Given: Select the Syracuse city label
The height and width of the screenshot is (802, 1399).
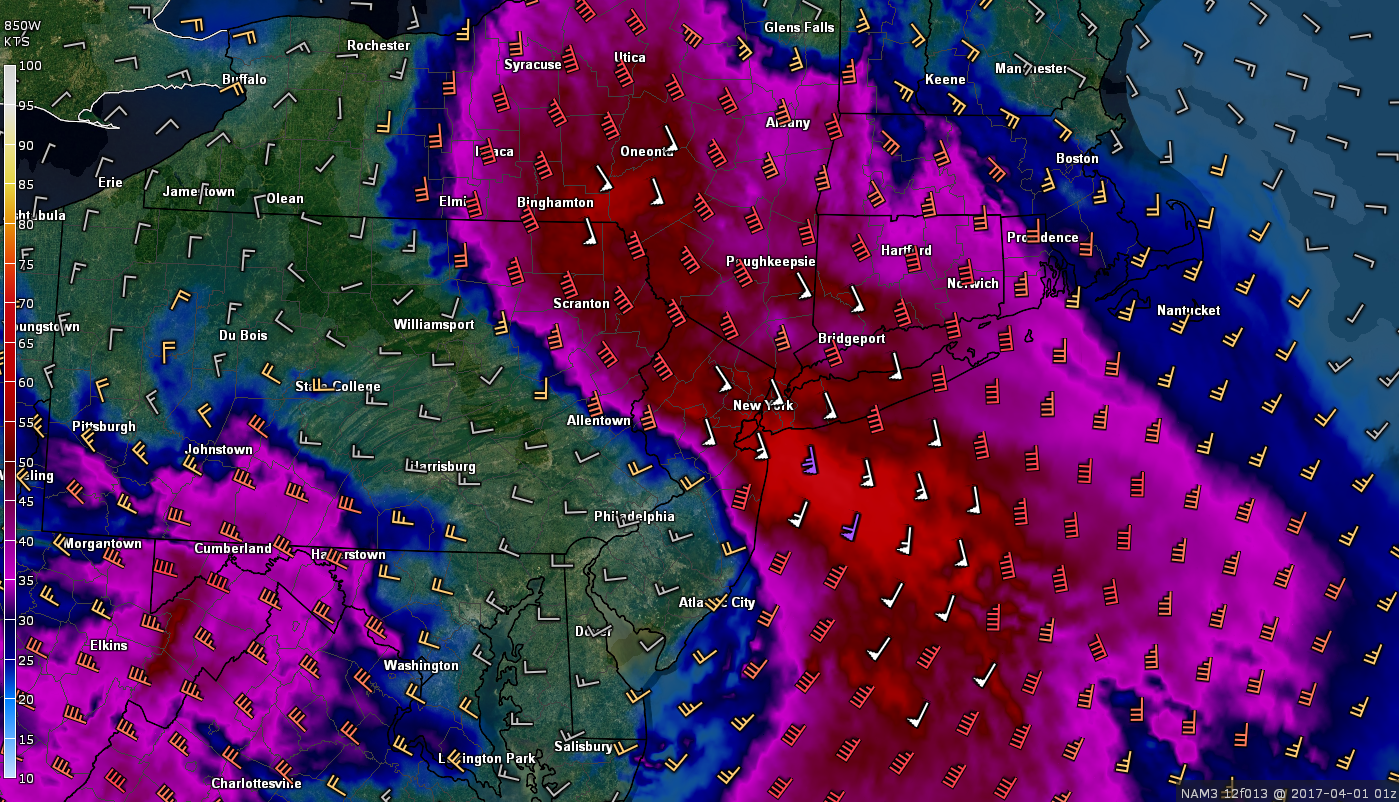Looking at the screenshot, I should click(532, 64).
